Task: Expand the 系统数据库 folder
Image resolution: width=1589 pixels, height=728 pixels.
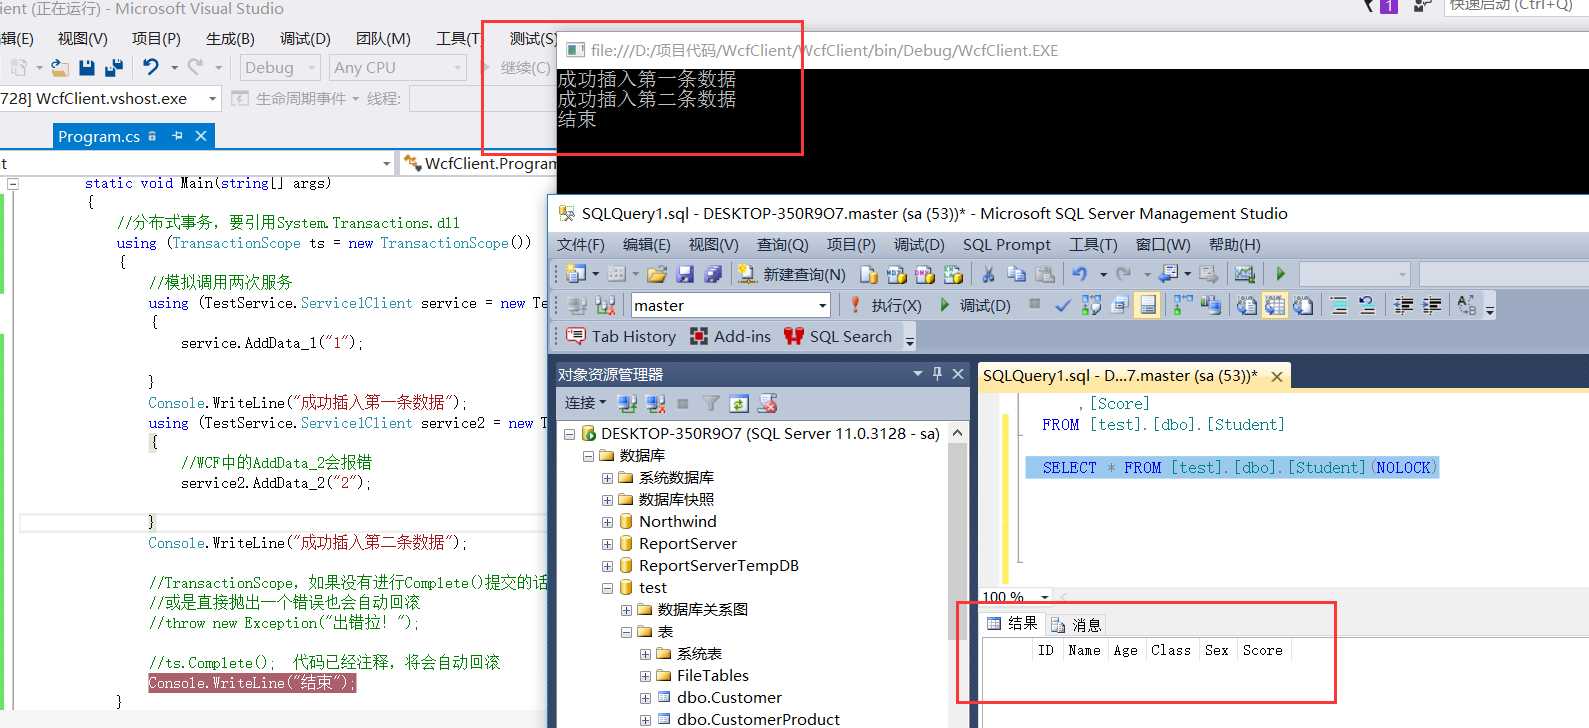Action: 607,478
